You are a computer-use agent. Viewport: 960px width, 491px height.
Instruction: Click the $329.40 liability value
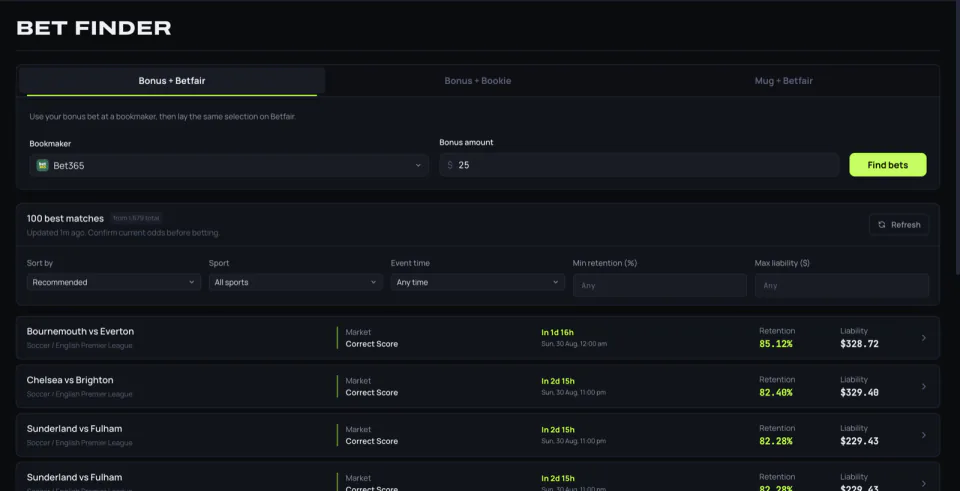859,392
